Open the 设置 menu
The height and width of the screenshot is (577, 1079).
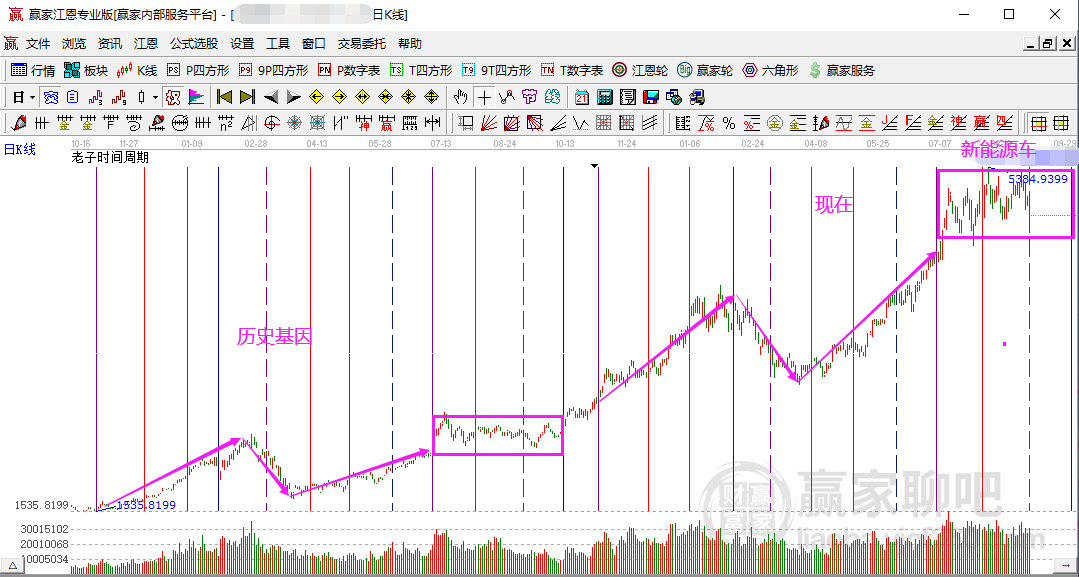(242, 43)
